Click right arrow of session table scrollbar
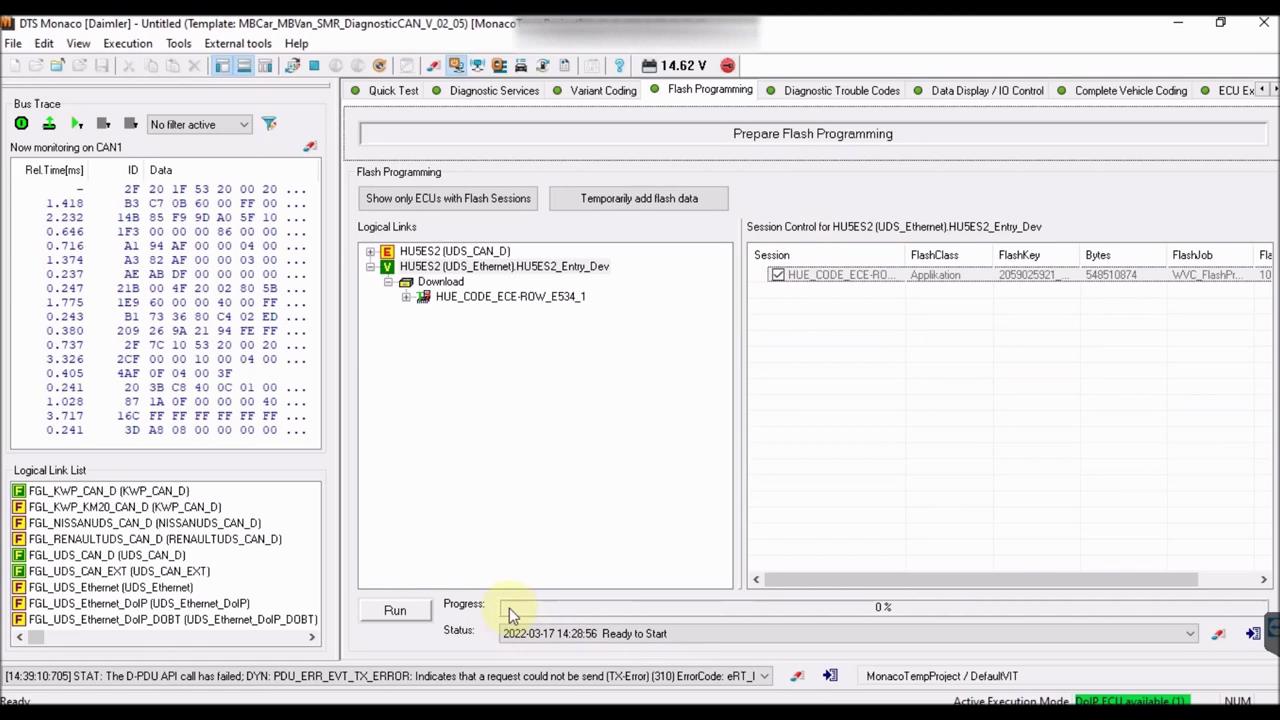1280x720 pixels. point(1263,580)
